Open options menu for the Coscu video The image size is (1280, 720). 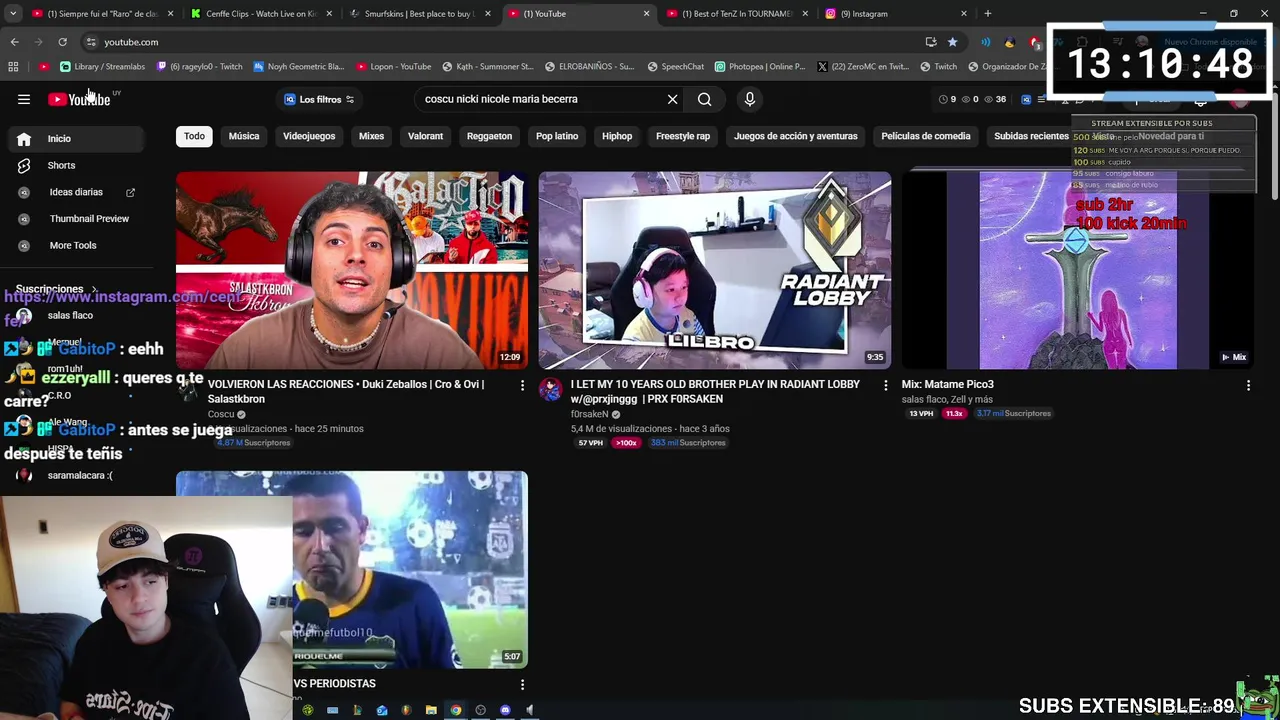(x=522, y=385)
